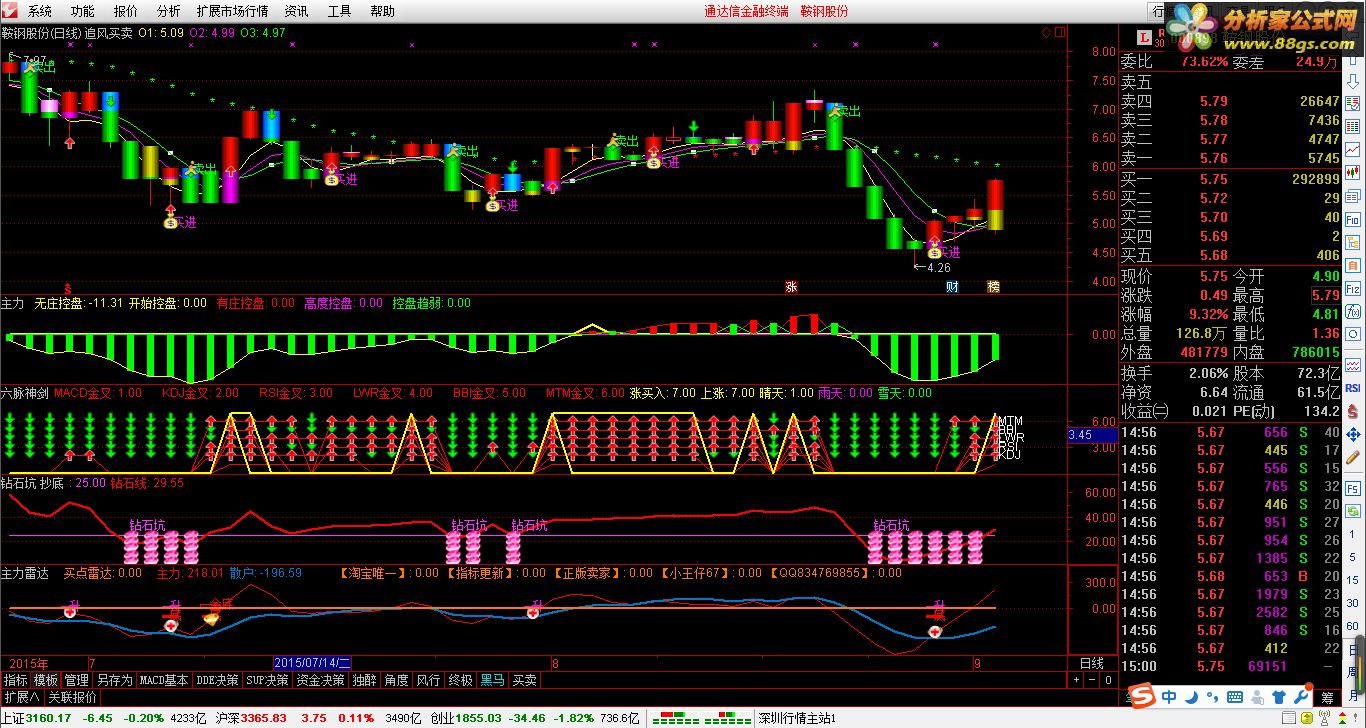Viewport: 1366px width, 728px height.
Task: Click the red dollar sign icon
Action: (1353, 411)
